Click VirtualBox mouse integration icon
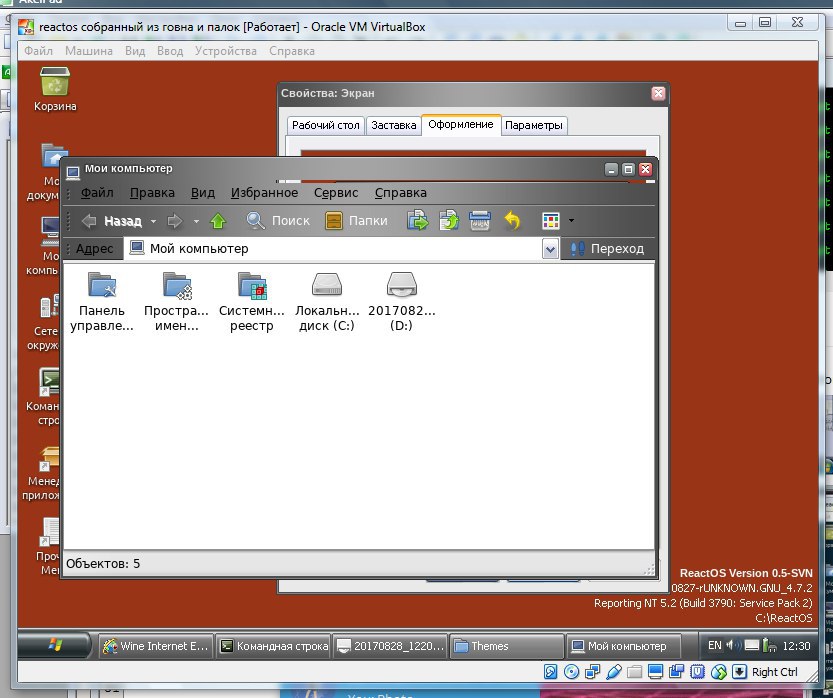 click(x=719, y=672)
